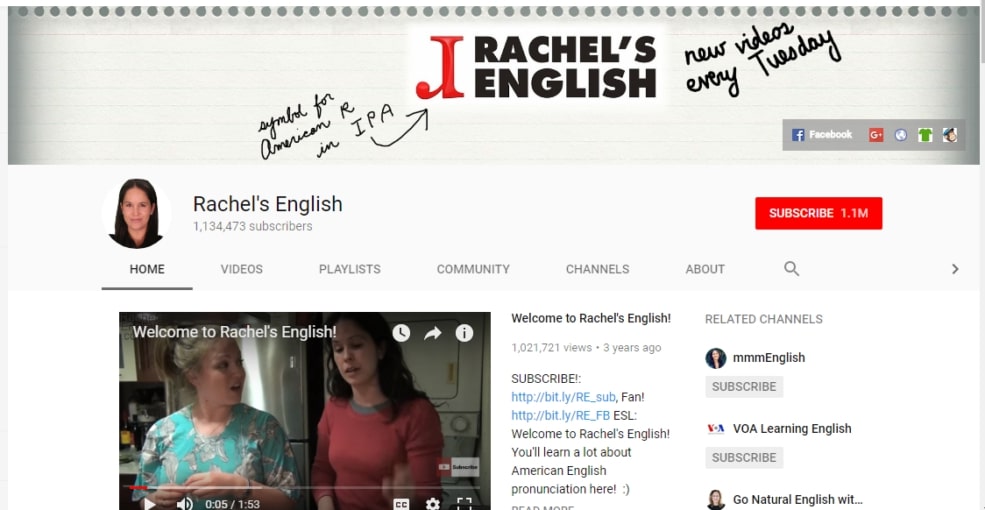Subscribe to Rachel's English channel
Screen dimensions: 985x510
click(x=819, y=213)
